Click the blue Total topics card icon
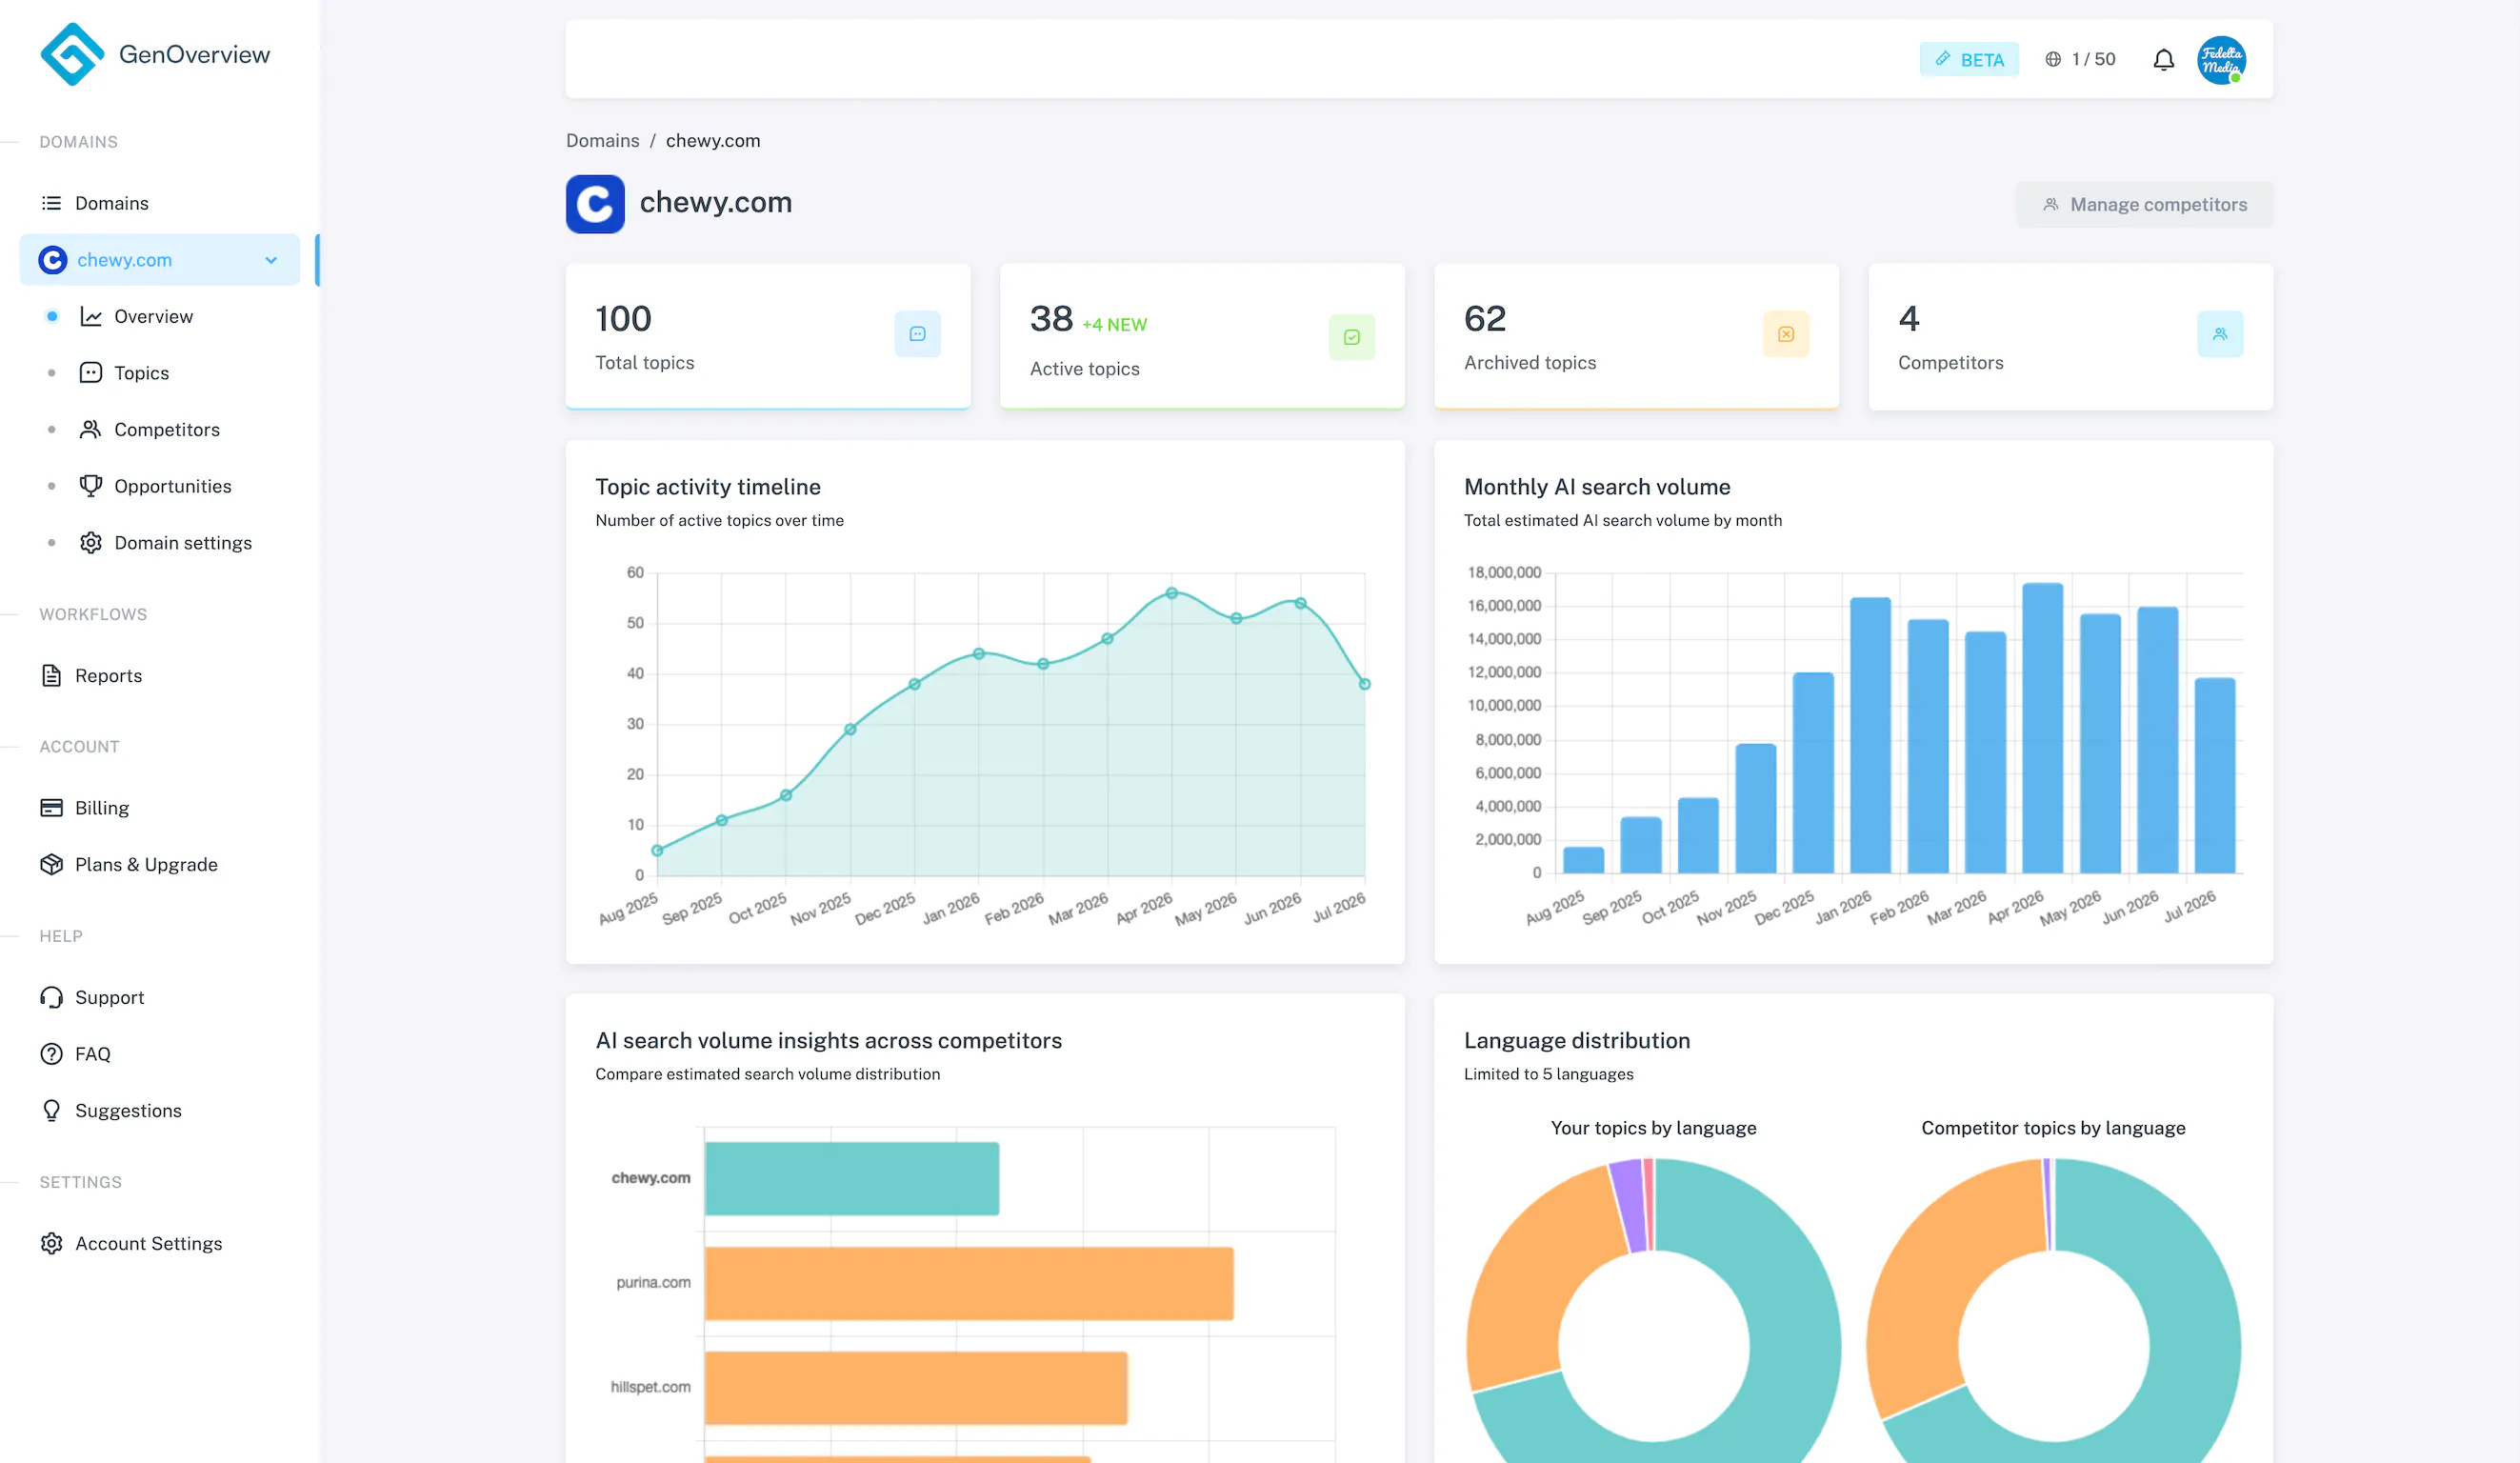The image size is (2520, 1463). tap(917, 334)
